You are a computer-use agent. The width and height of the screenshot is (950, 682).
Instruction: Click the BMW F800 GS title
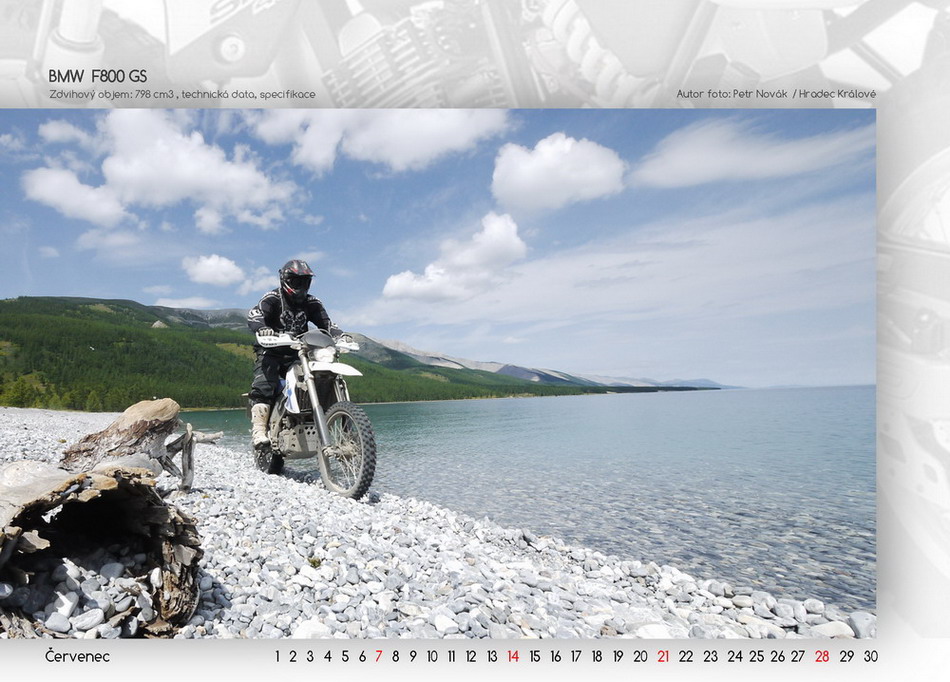[x=98, y=76]
